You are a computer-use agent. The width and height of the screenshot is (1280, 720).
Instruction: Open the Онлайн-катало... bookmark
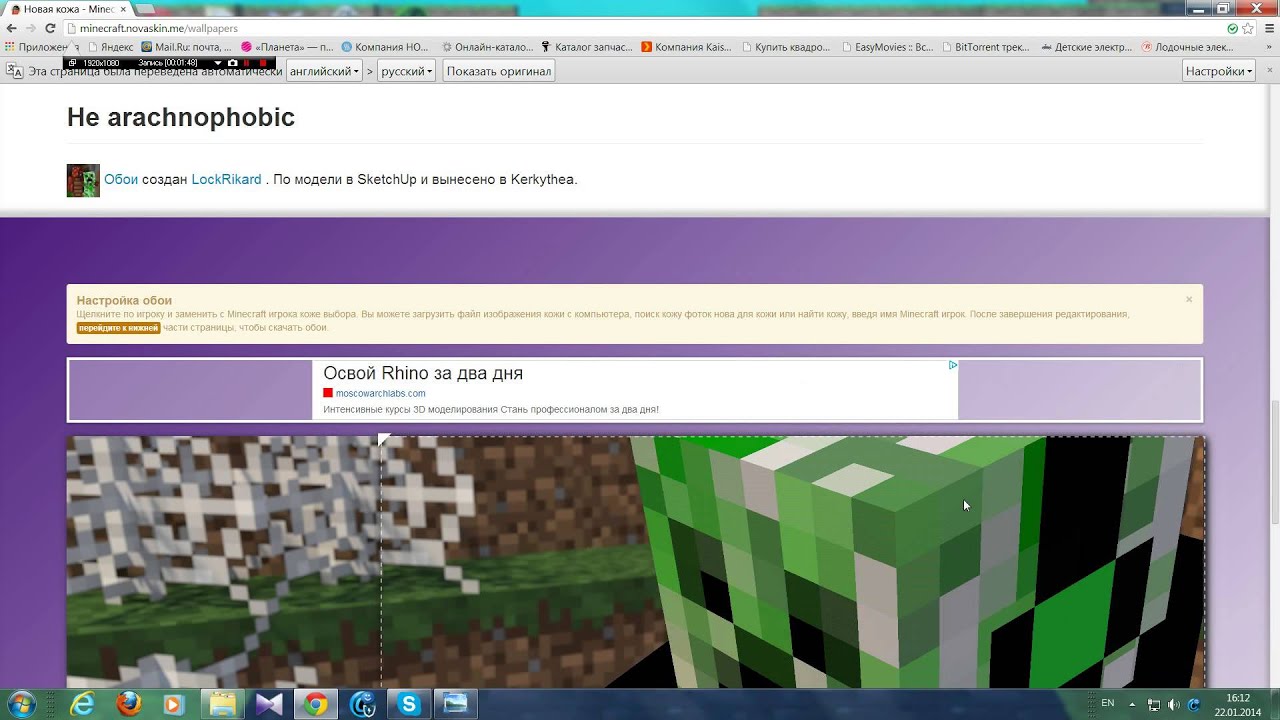(x=486, y=47)
